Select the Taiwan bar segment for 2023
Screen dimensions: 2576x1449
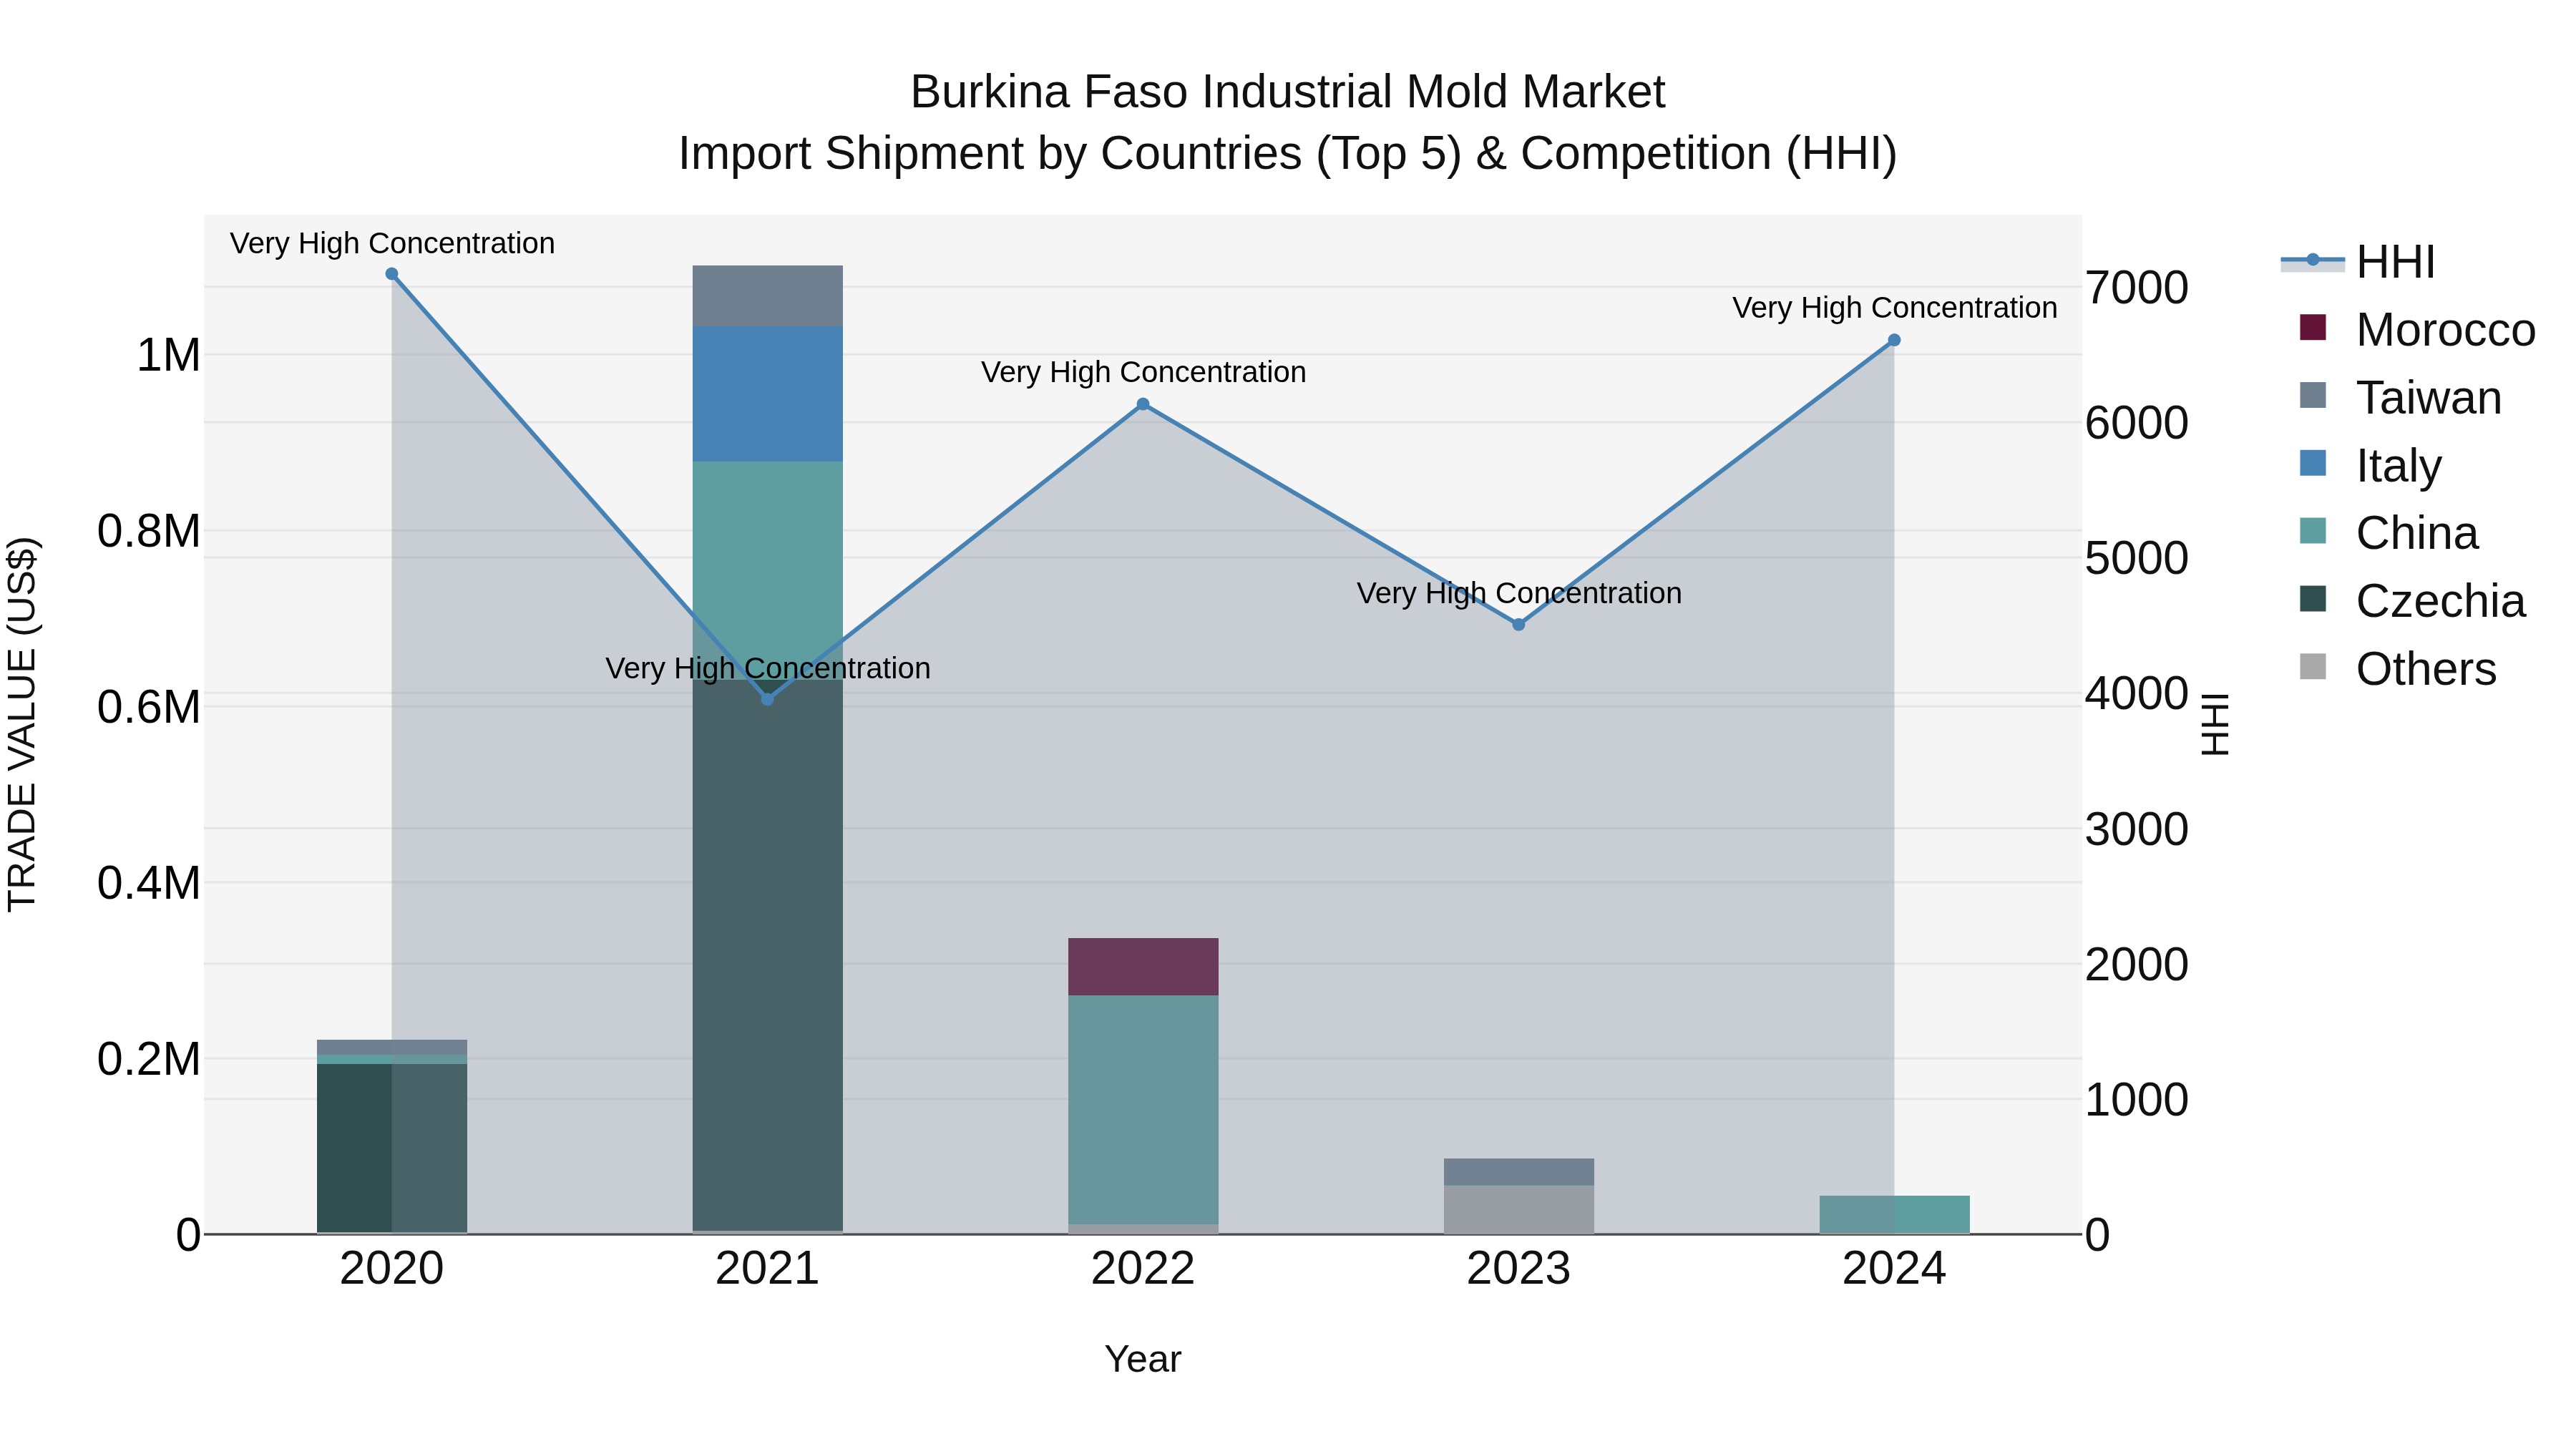(1518, 1172)
